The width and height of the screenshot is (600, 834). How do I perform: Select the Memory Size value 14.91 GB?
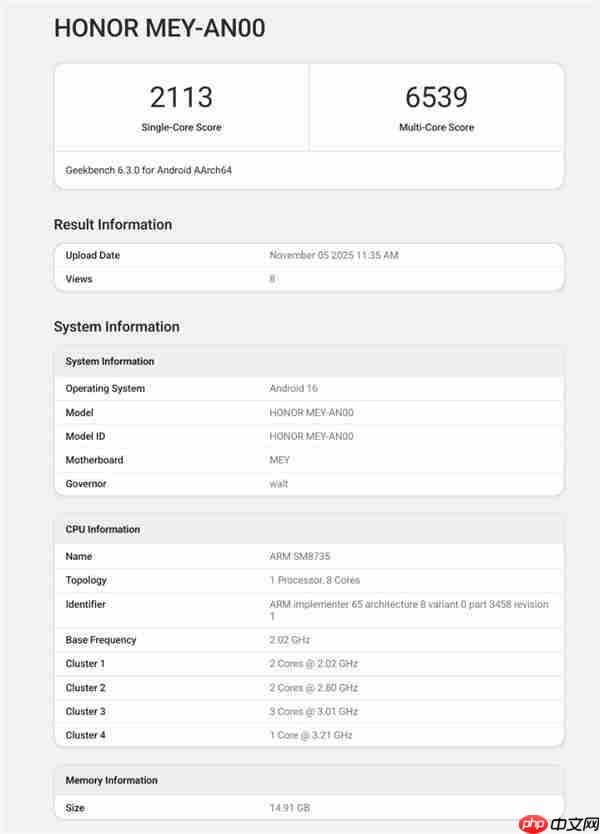[x=291, y=807]
